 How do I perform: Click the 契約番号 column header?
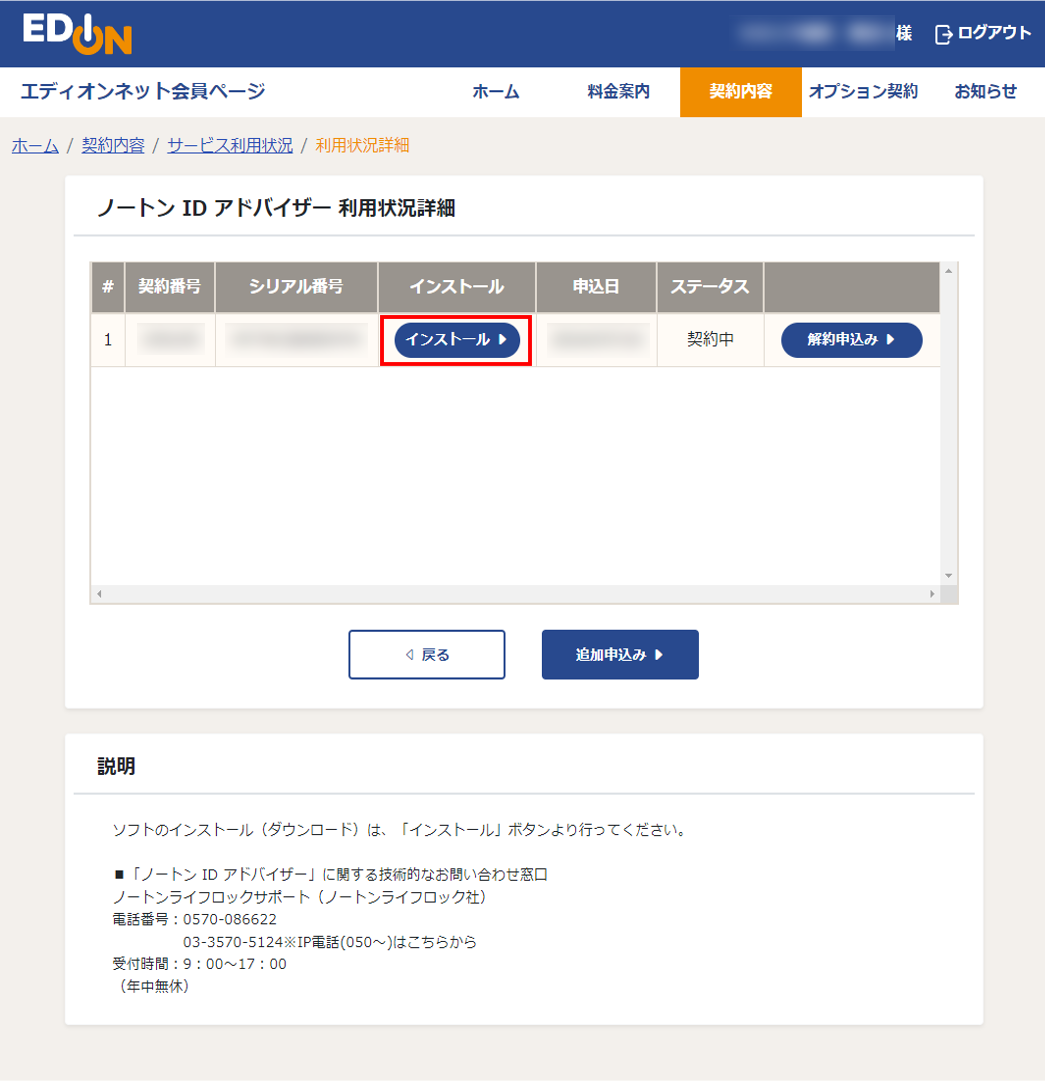click(170, 287)
